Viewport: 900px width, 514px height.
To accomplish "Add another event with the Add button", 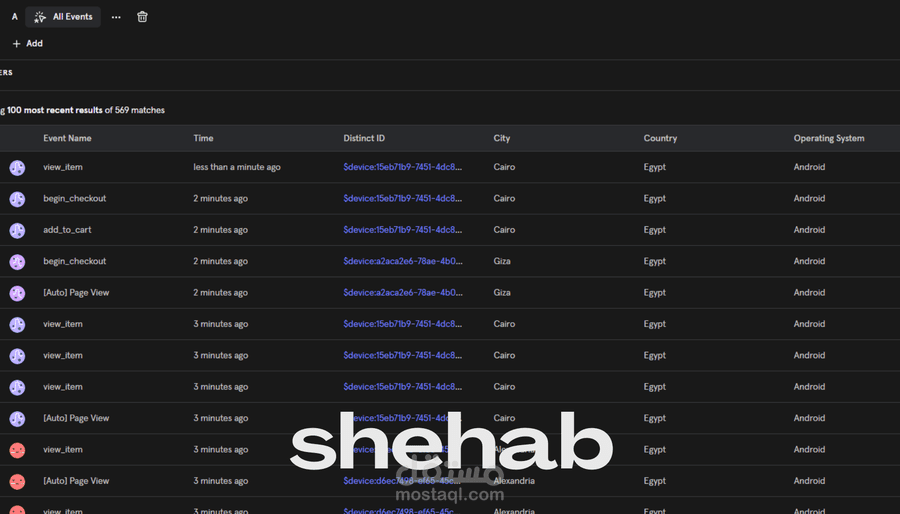I will [28, 44].
